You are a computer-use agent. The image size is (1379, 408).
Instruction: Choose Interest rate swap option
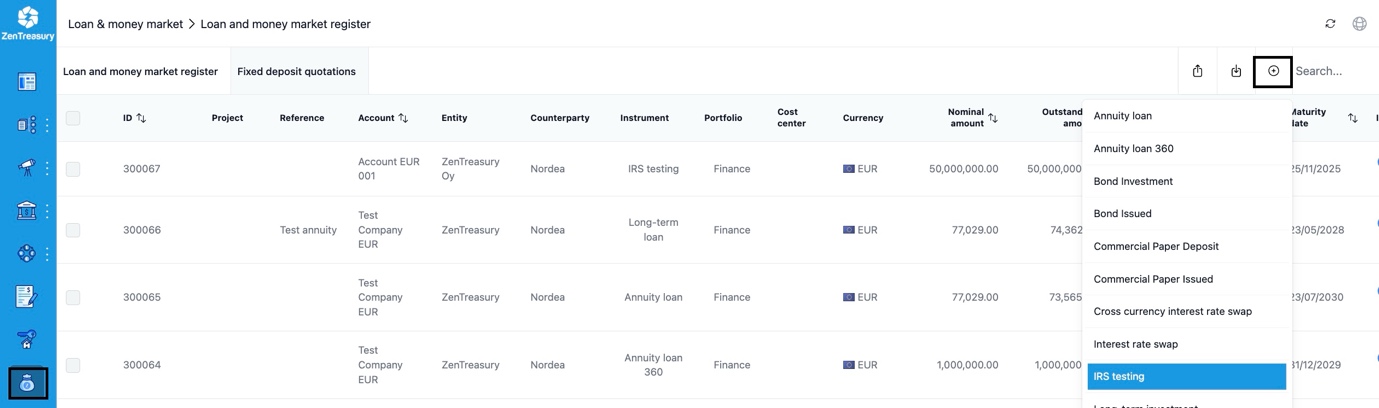click(x=1187, y=344)
